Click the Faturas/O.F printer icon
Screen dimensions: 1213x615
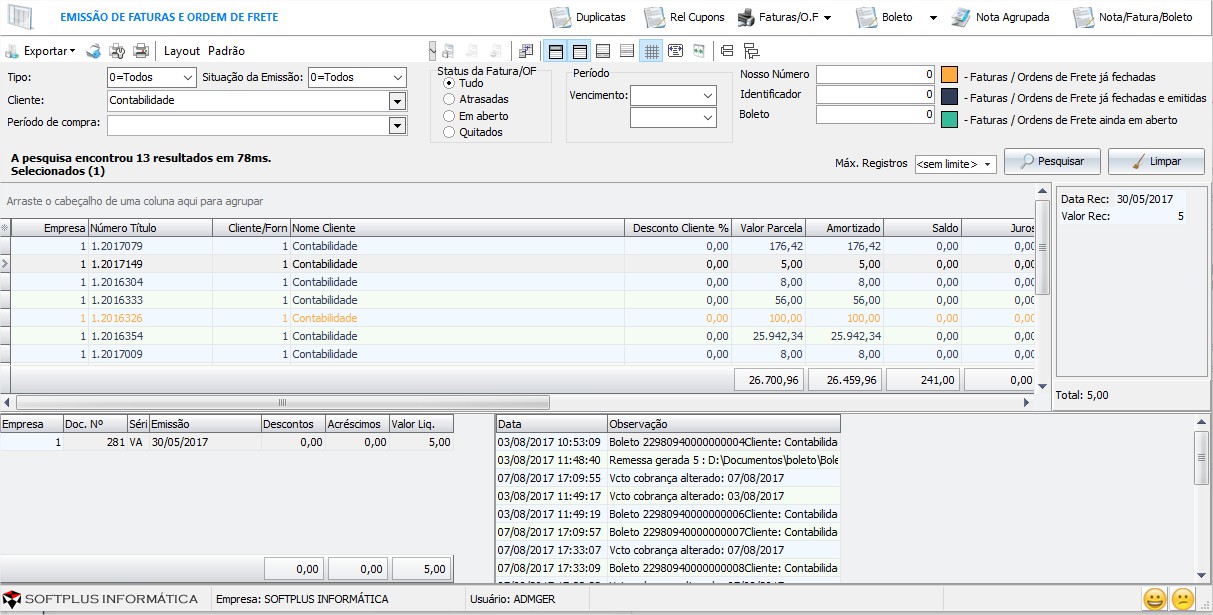747,17
